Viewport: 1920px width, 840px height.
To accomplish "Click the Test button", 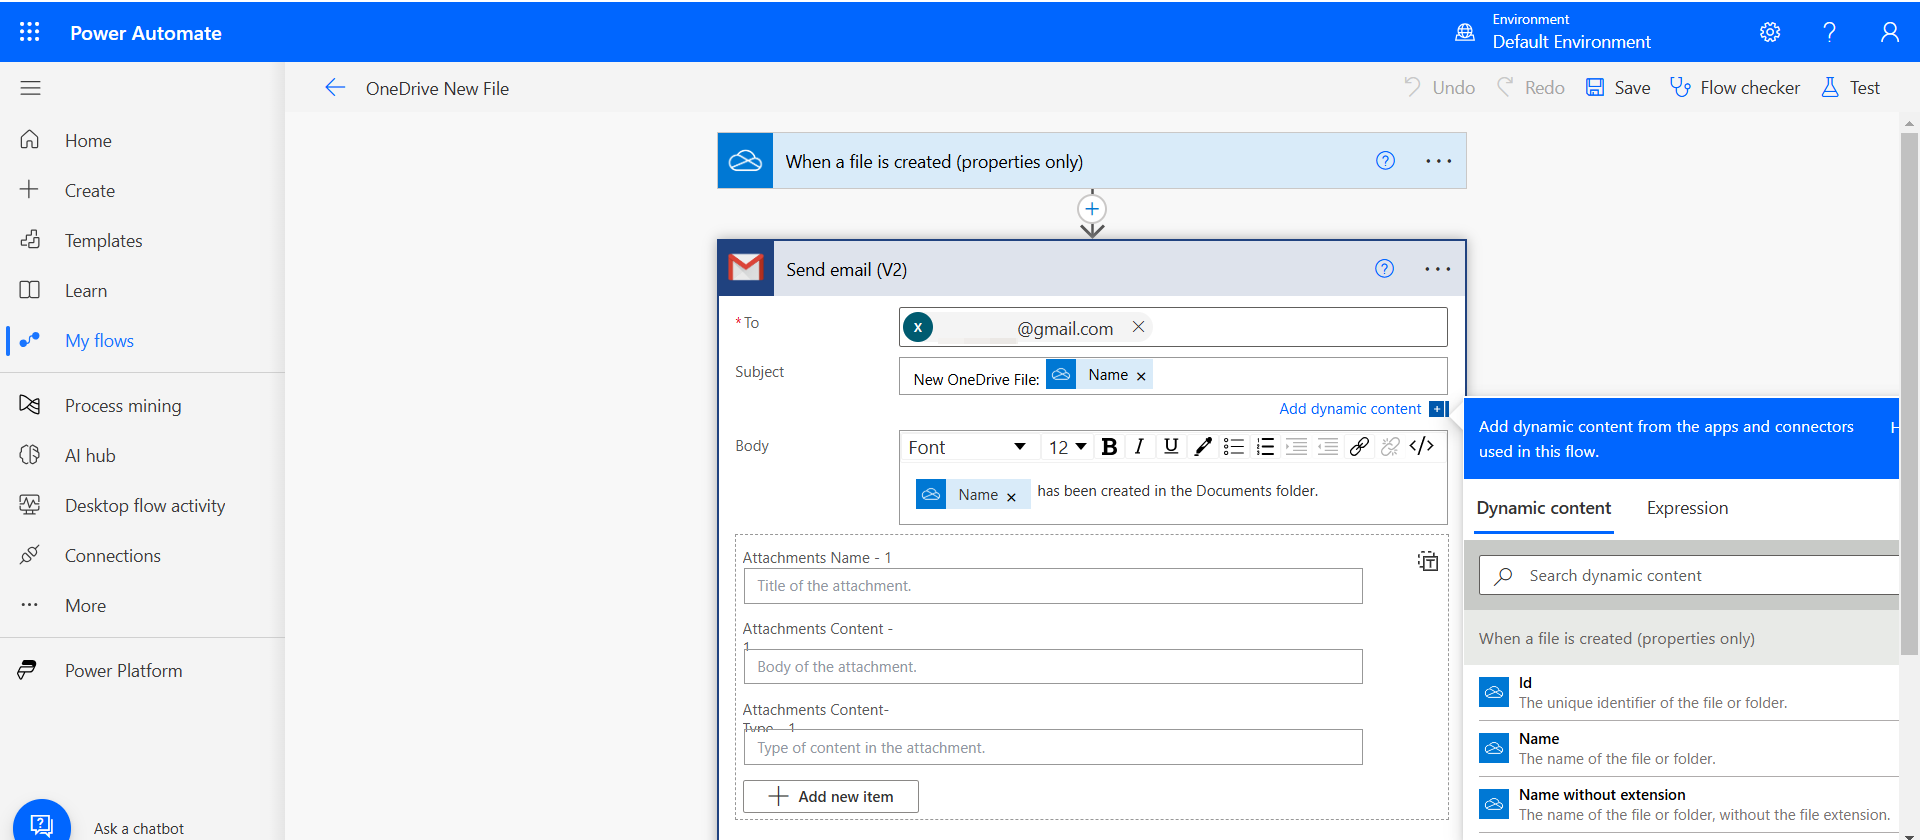I will pyautogui.click(x=1850, y=88).
